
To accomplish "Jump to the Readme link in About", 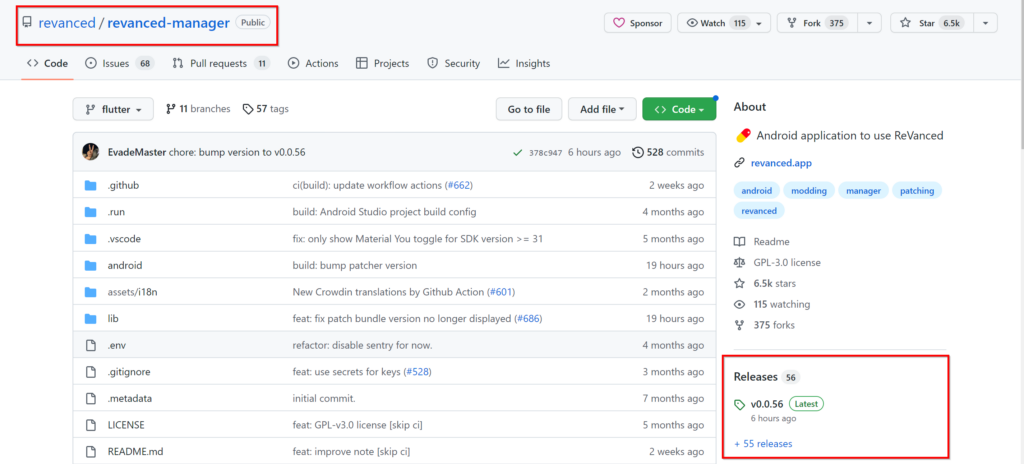I will tap(762, 242).
